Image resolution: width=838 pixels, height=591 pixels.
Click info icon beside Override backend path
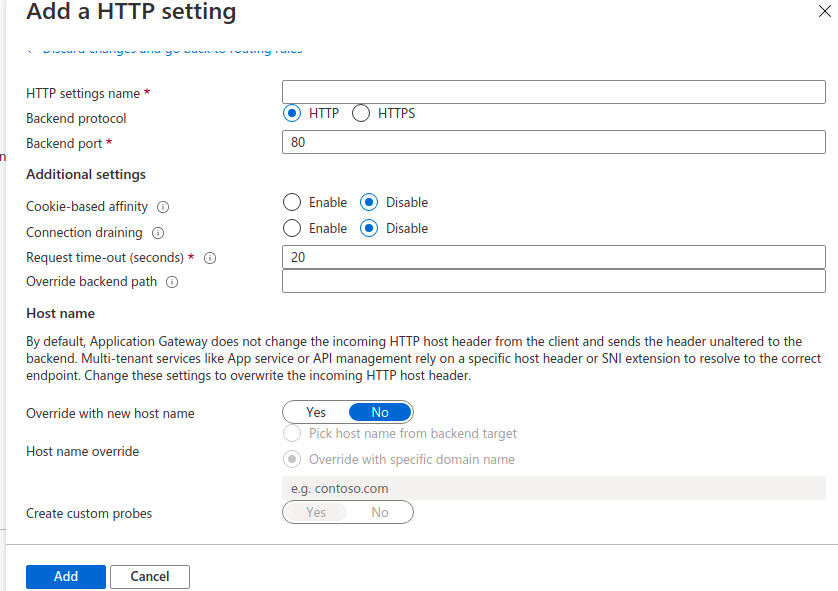(x=172, y=282)
